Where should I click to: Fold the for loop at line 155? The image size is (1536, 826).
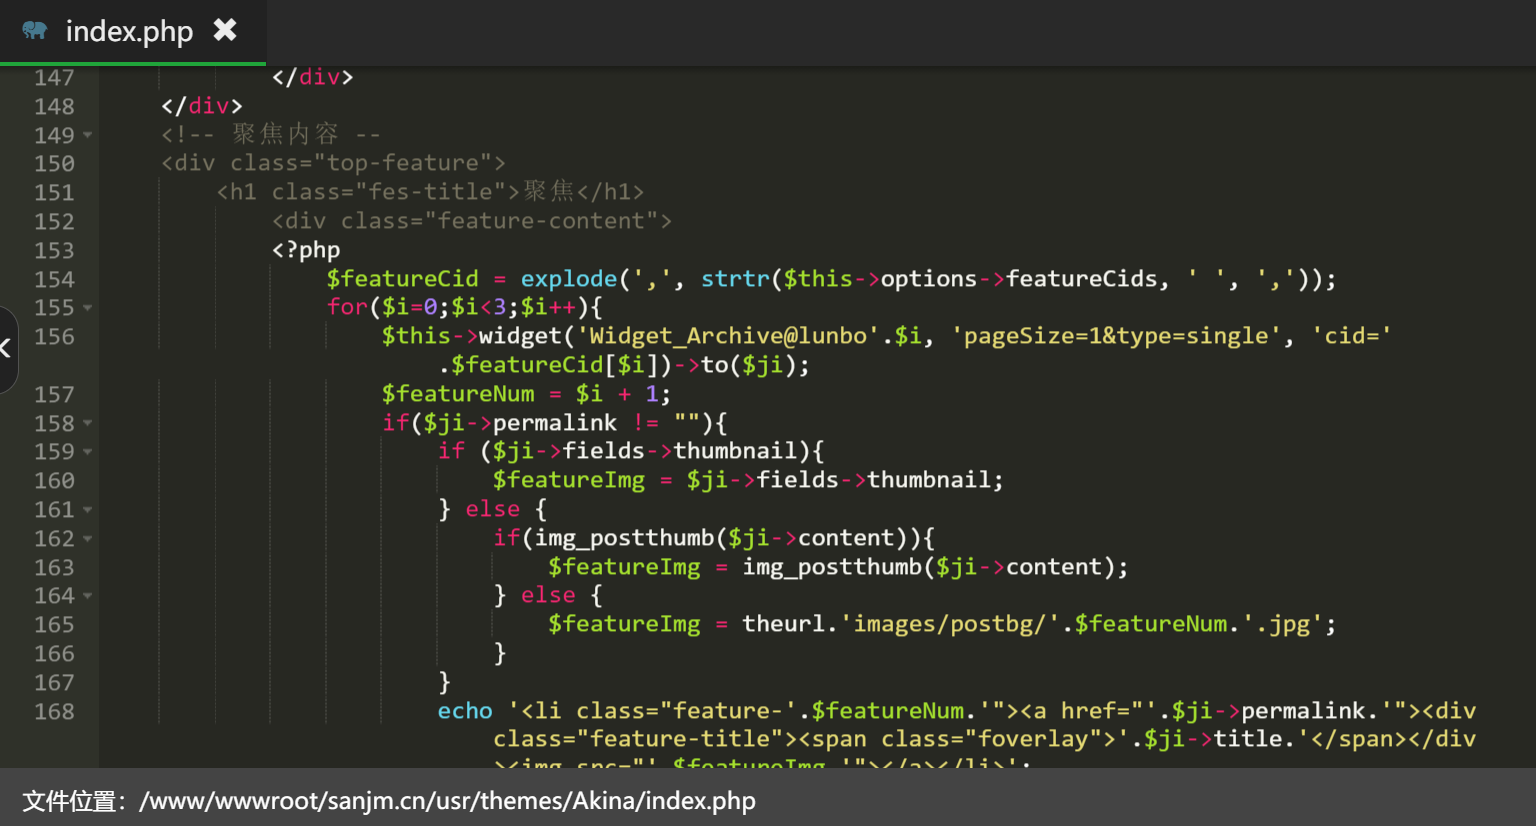point(88,308)
